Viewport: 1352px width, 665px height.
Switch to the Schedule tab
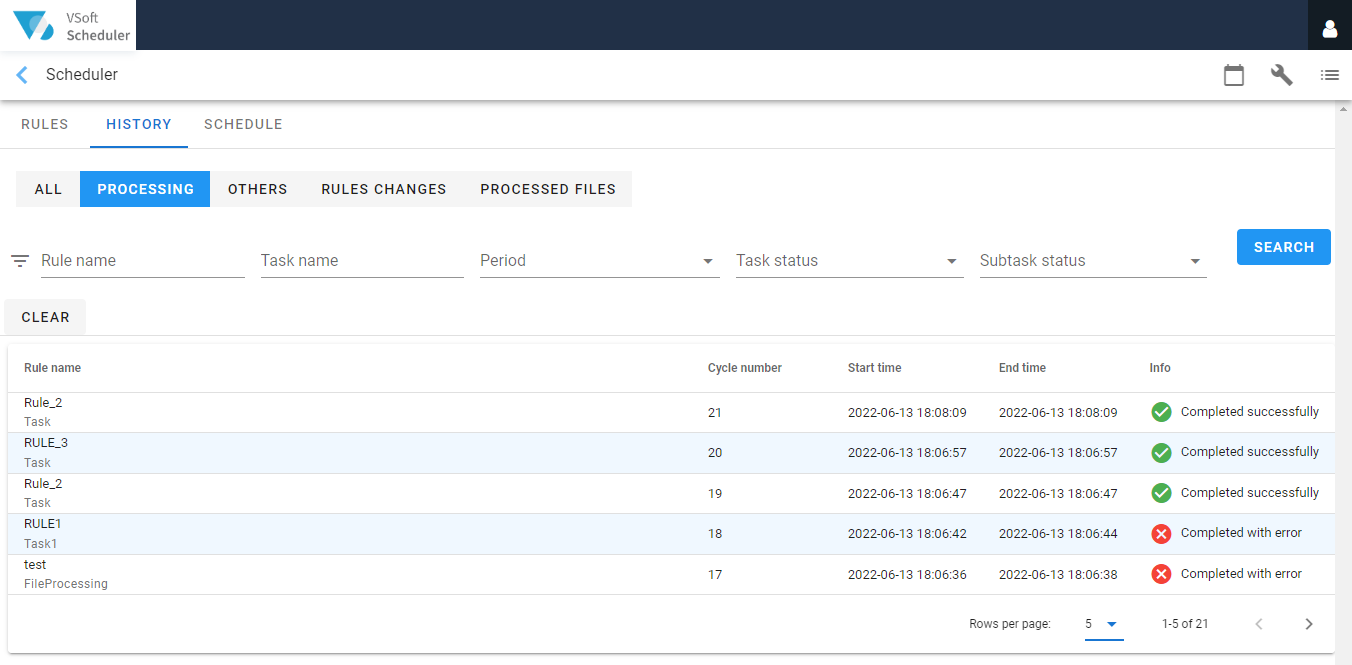tap(243, 125)
